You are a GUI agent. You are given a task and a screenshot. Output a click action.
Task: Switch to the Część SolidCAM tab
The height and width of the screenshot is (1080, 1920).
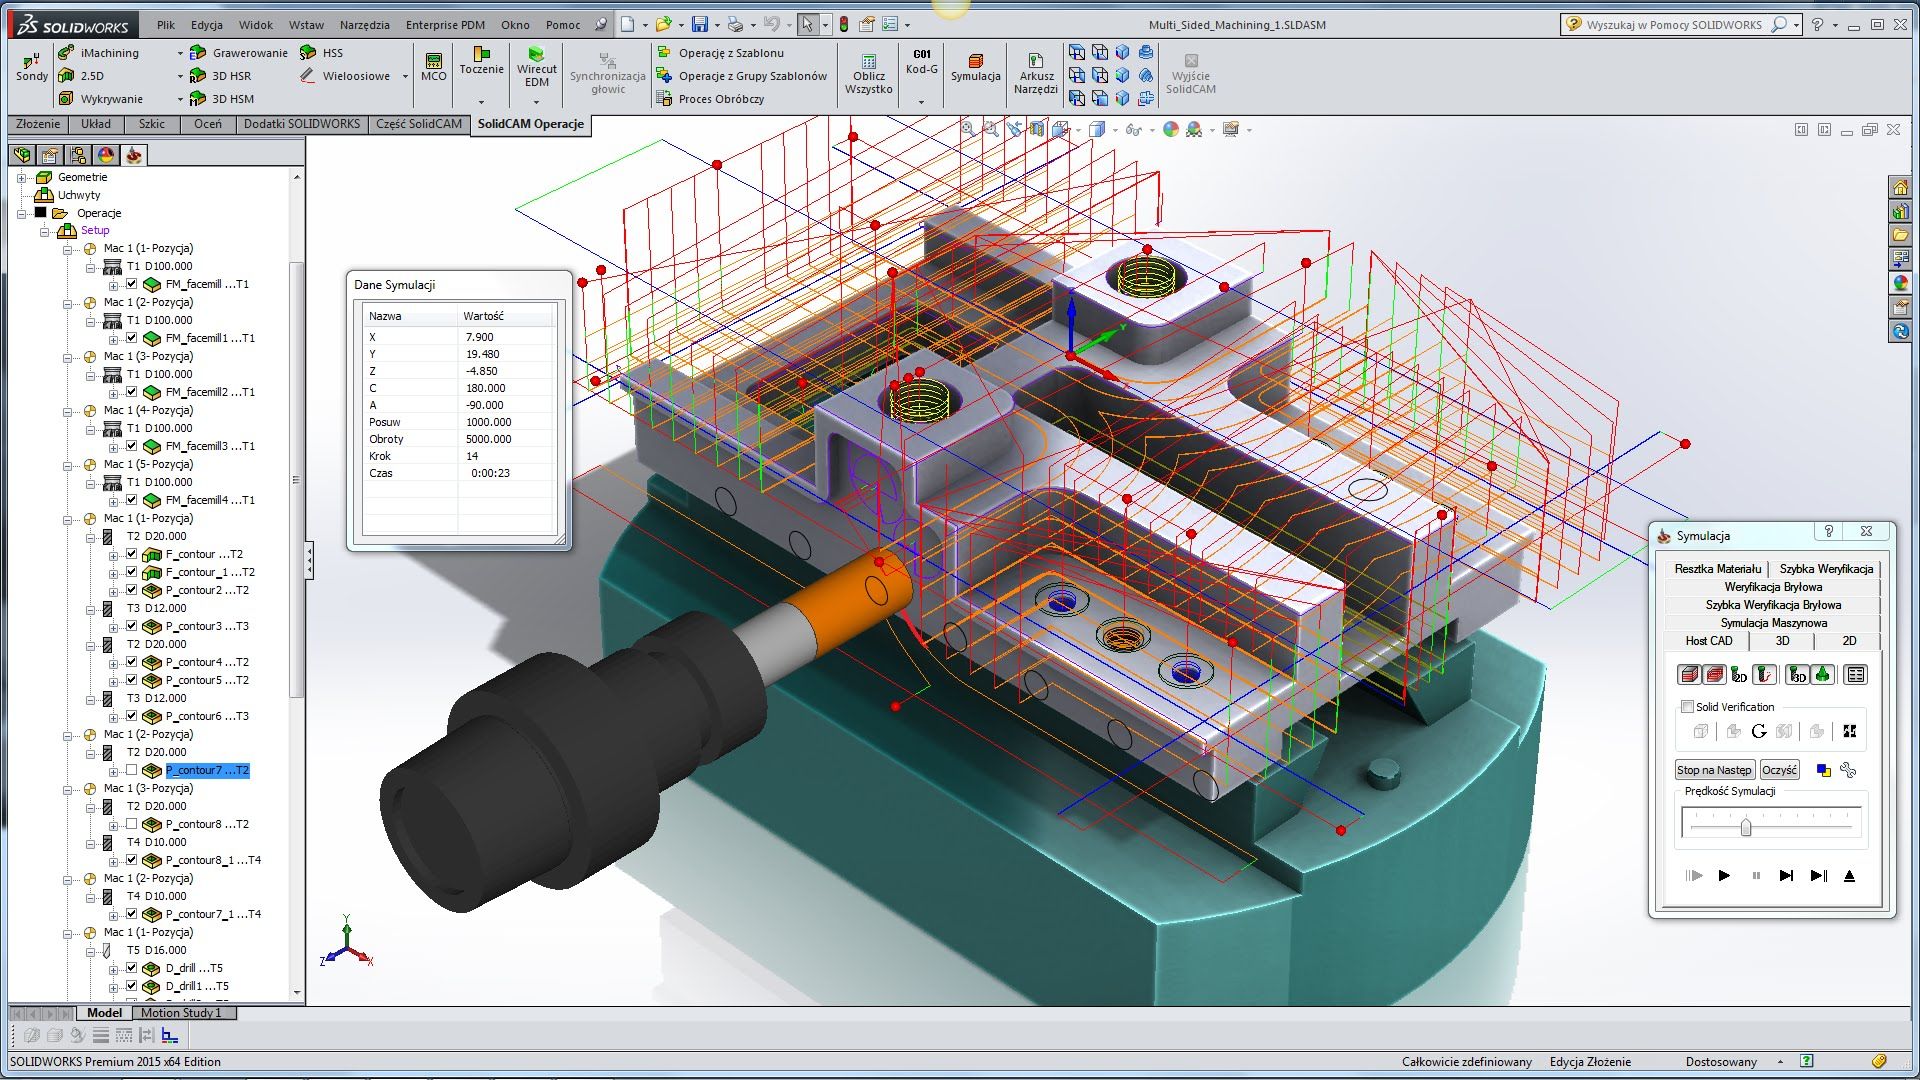coord(419,124)
